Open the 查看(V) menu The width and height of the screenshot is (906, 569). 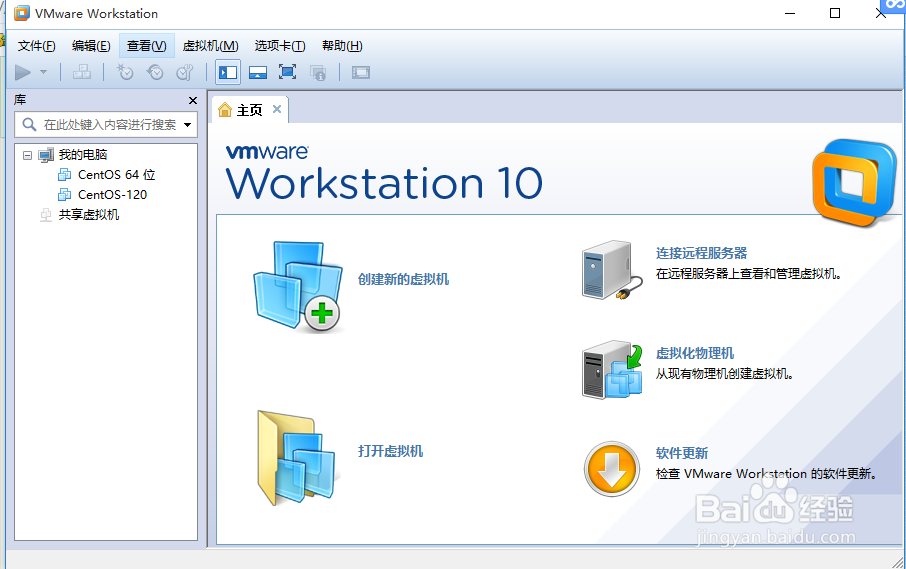click(147, 46)
